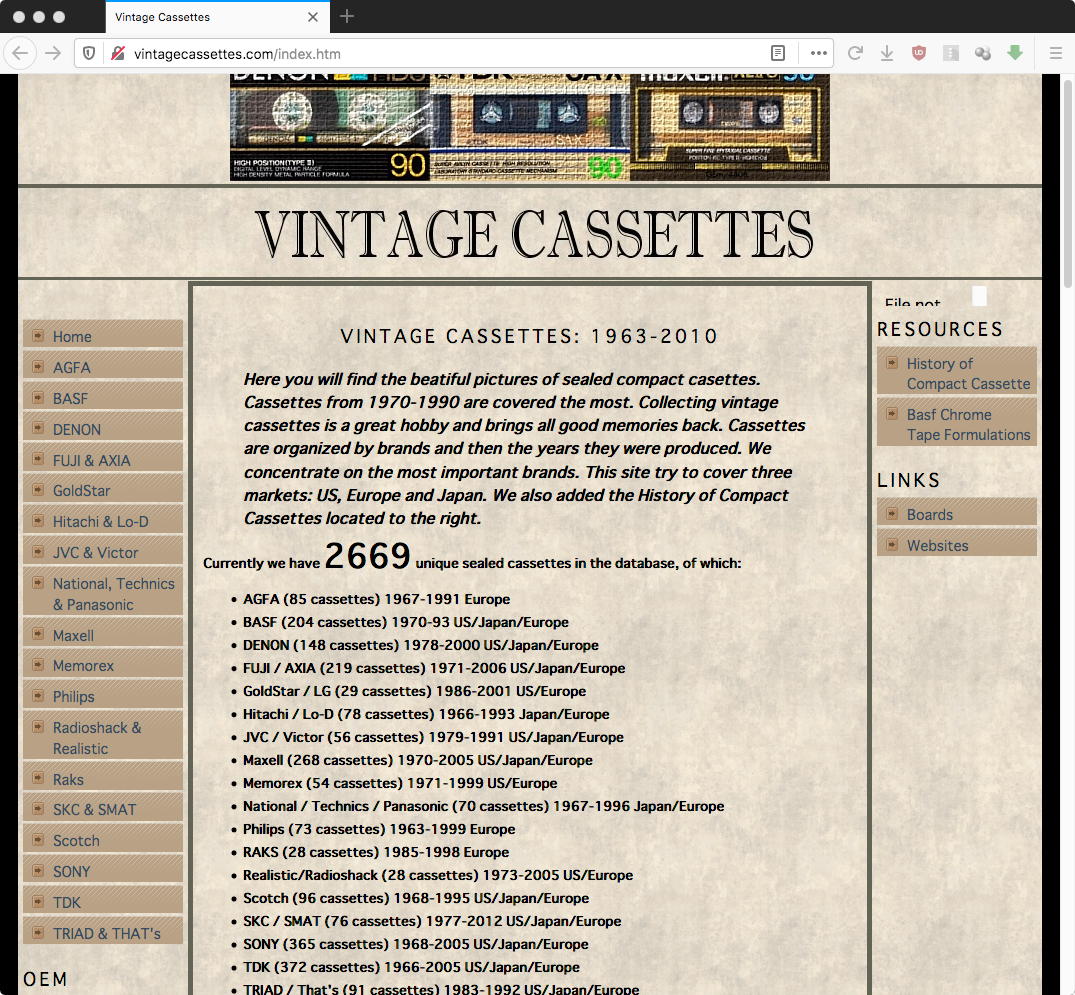Open the Philips brand page

pos(103,696)
